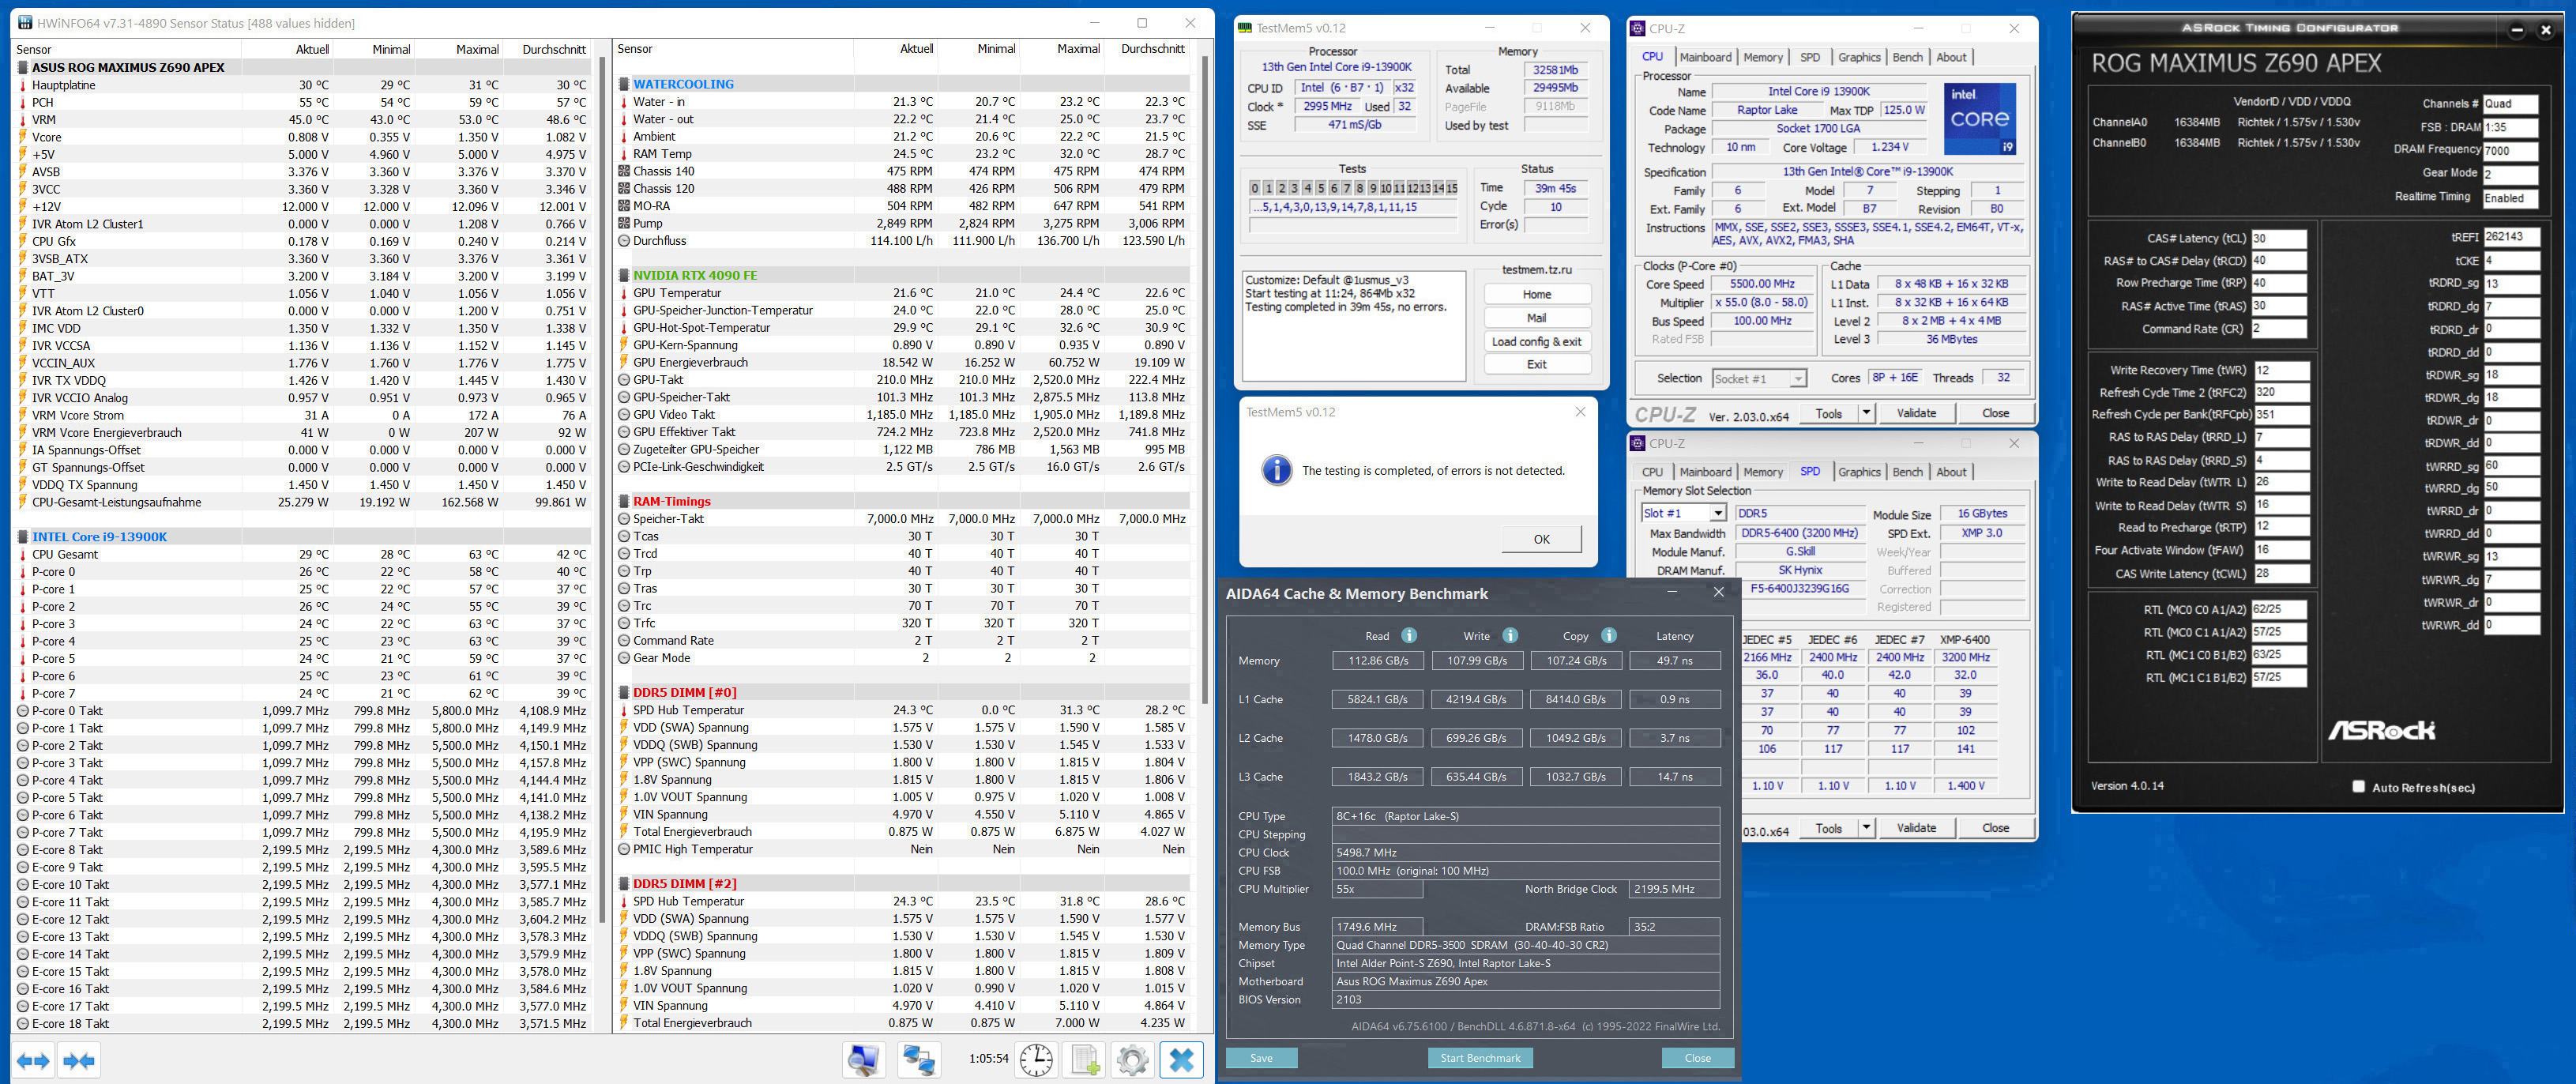Click the blue info icon in TestMem5 dialog

coord(1276,470)
